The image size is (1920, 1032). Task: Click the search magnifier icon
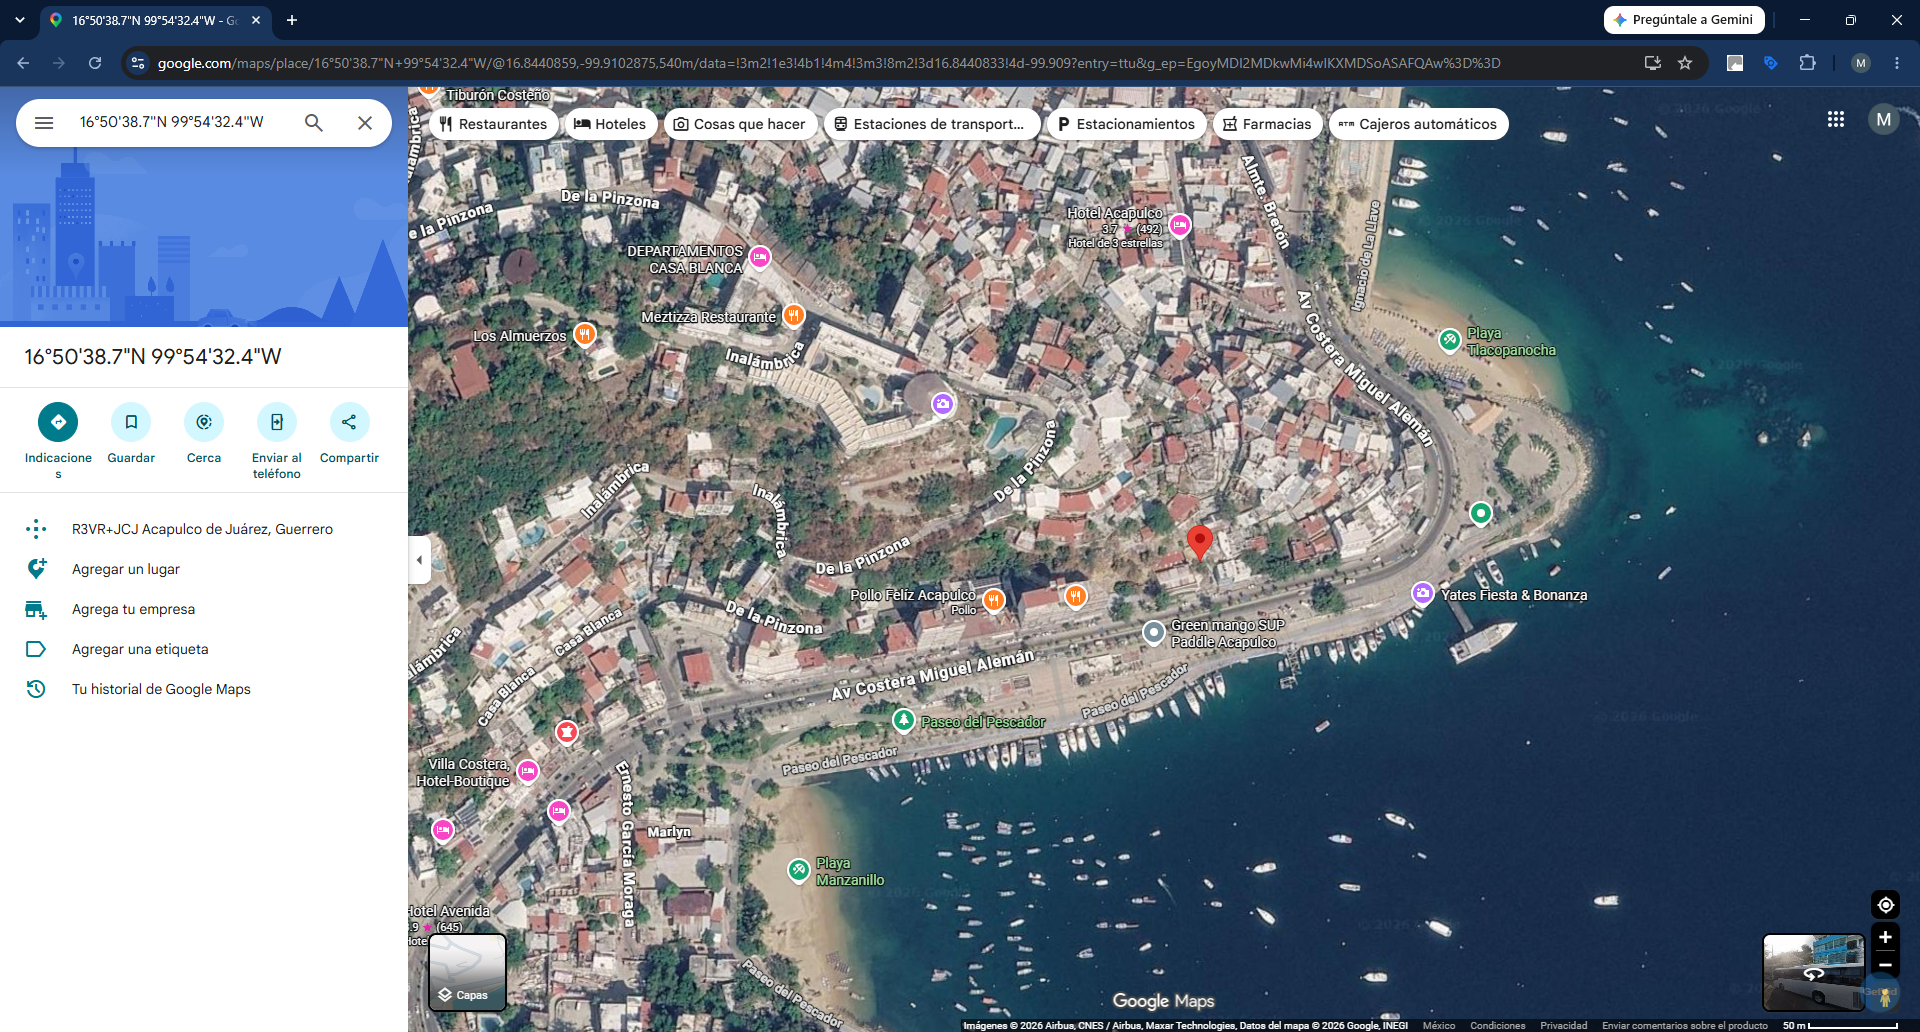[x=314, y=122]
